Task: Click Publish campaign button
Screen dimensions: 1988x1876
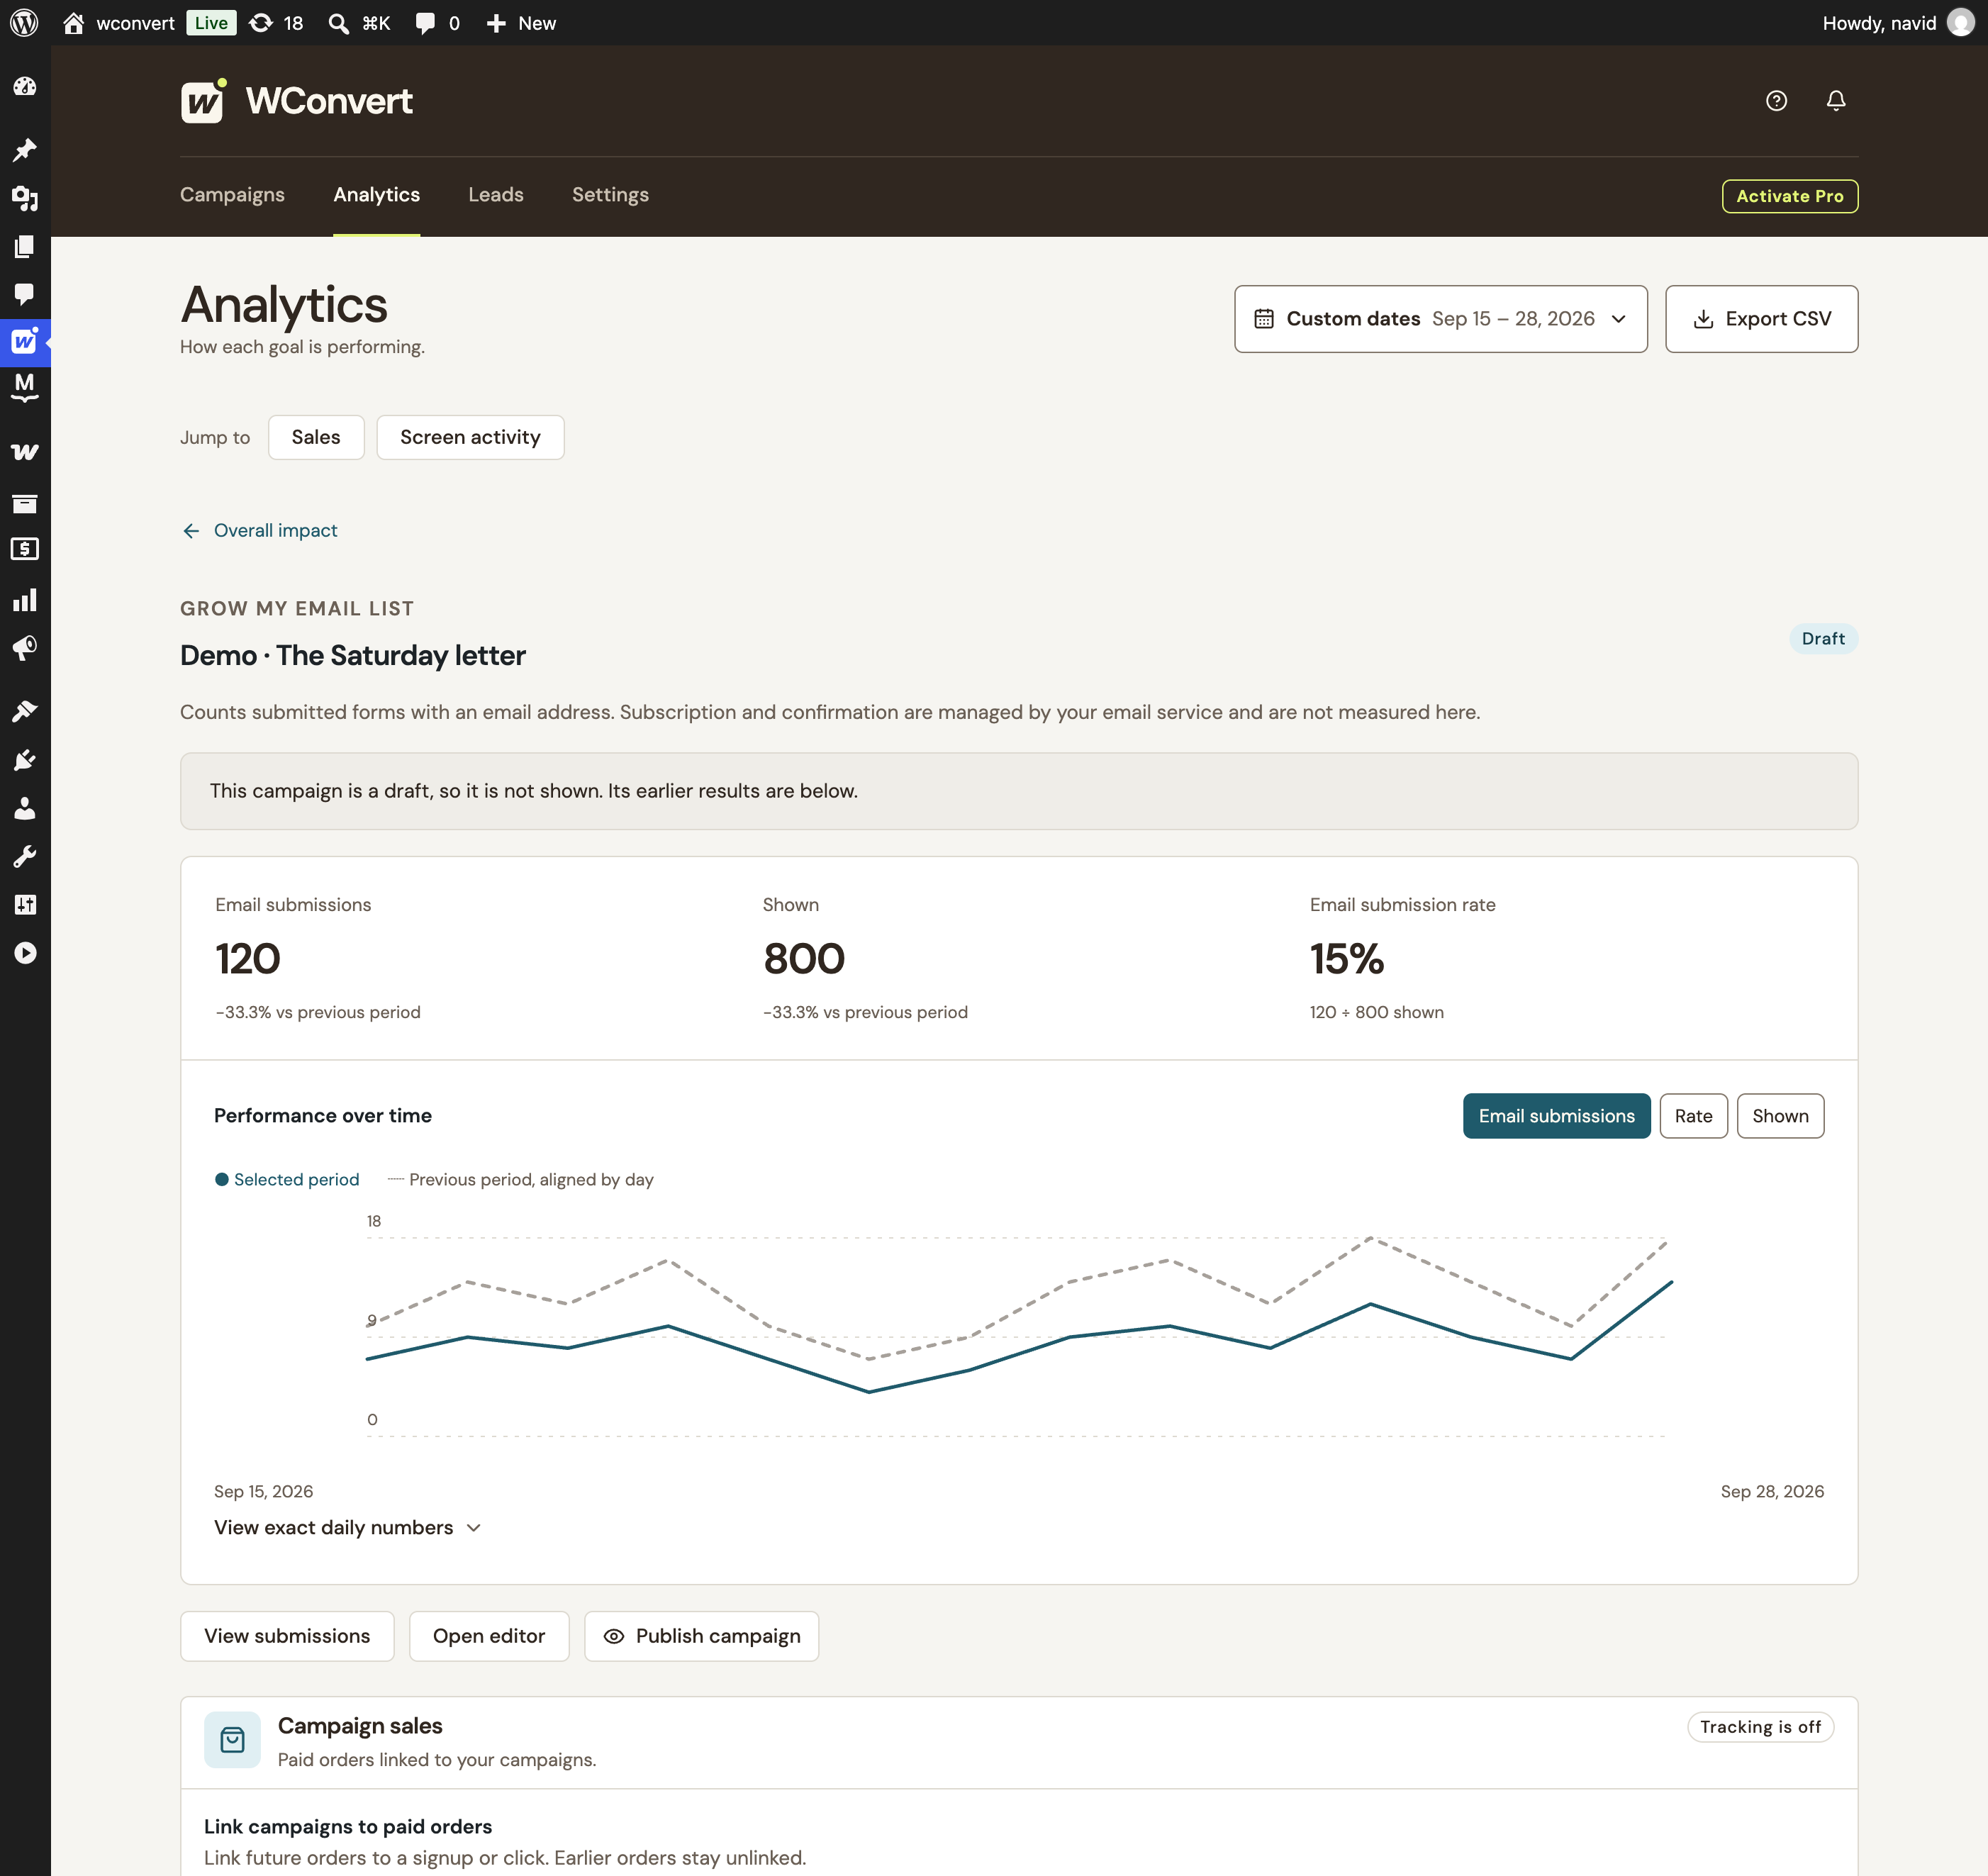Action: click(701, 1636)
